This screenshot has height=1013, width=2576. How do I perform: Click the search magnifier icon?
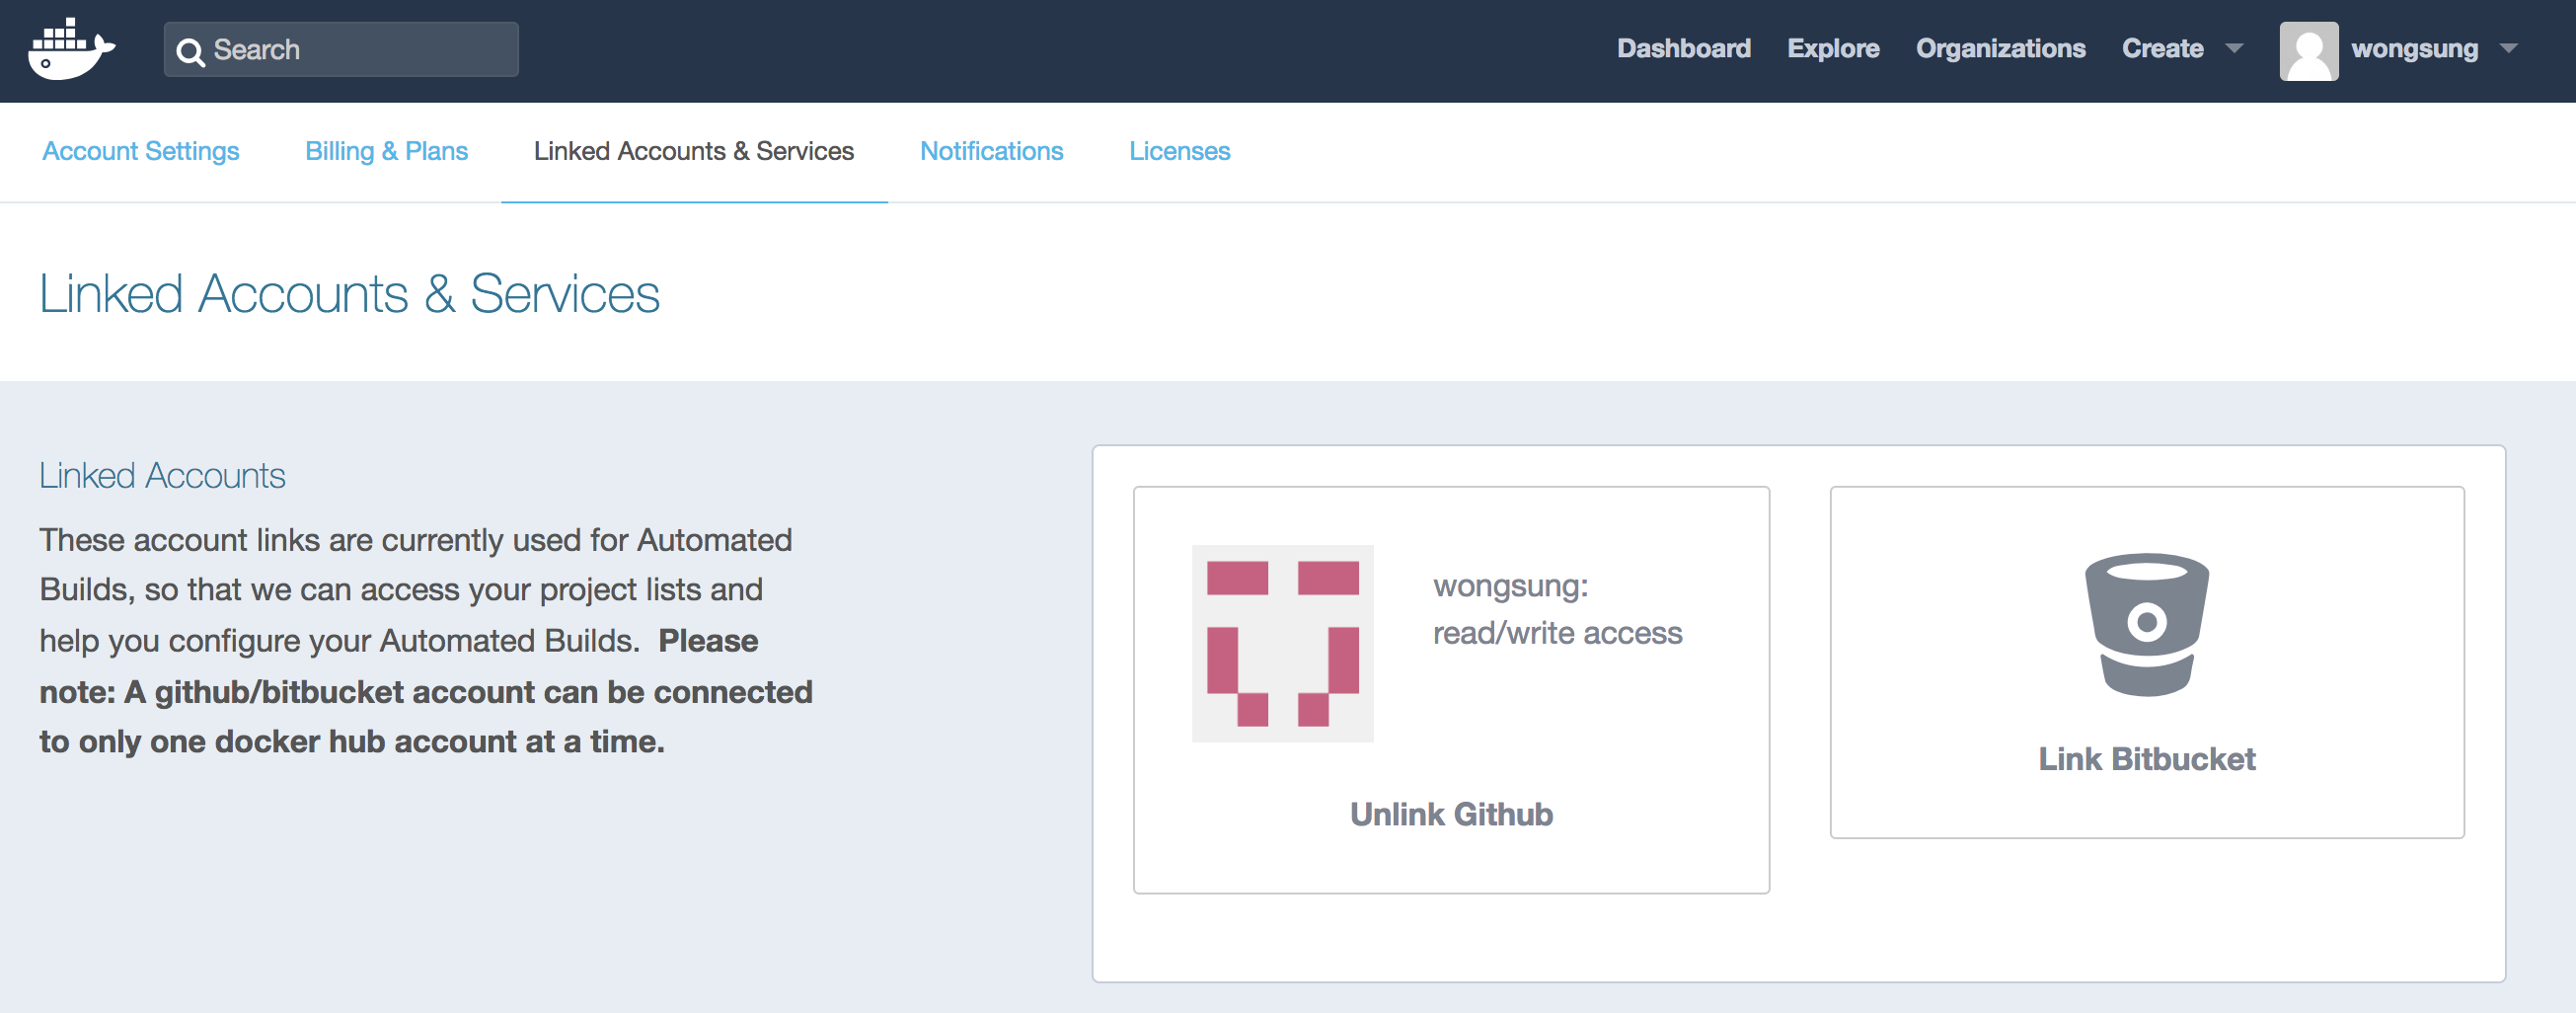pos(190,51)
